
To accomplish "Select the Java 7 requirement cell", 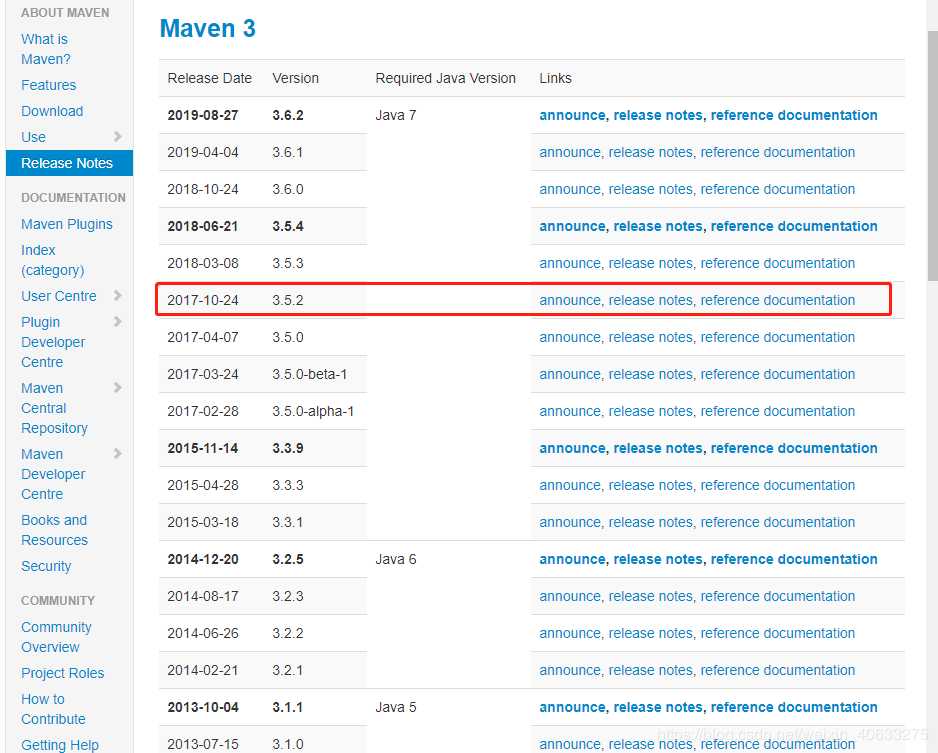I will (x=395, y=115).
